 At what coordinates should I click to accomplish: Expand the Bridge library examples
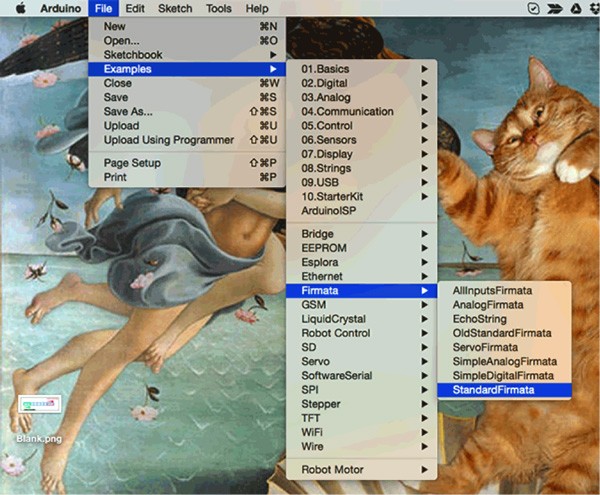362,234
